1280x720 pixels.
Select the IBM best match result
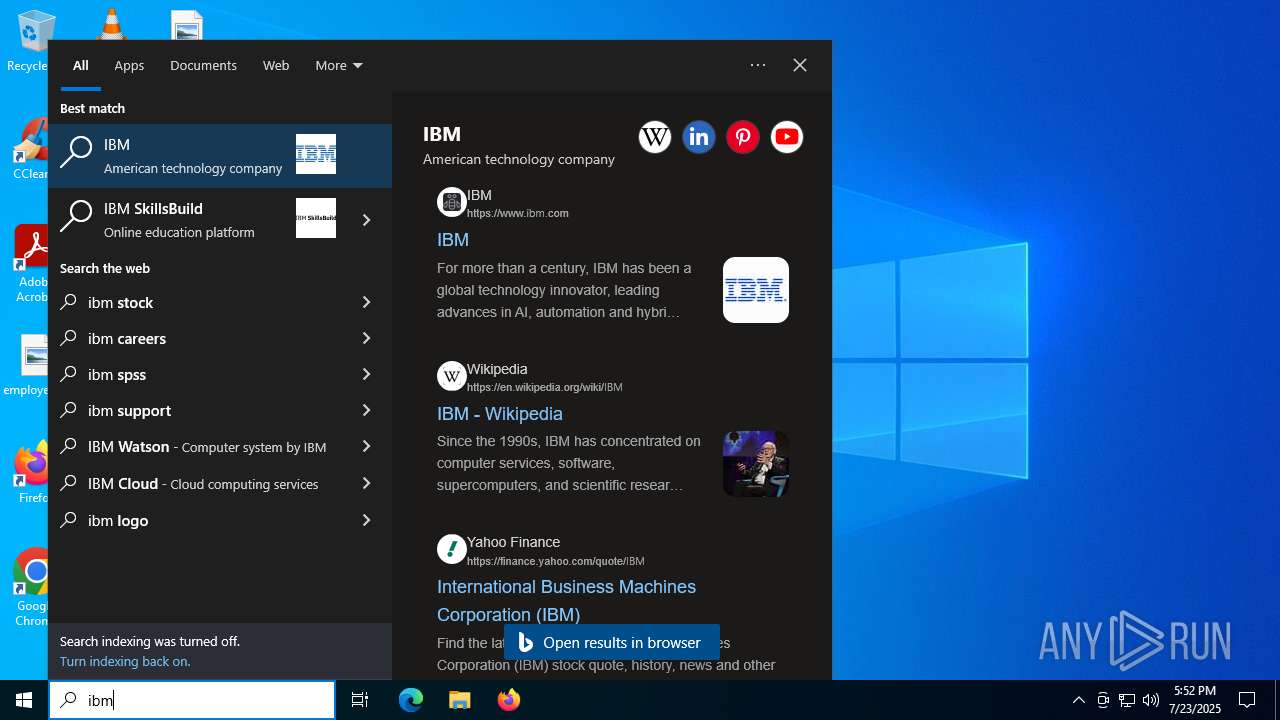pos(220,156)
